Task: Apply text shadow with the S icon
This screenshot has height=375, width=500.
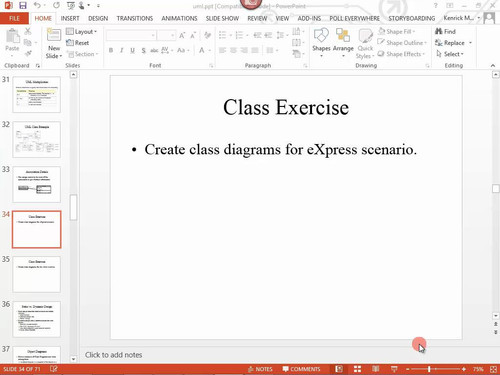Action: click(x=143, y=50)
